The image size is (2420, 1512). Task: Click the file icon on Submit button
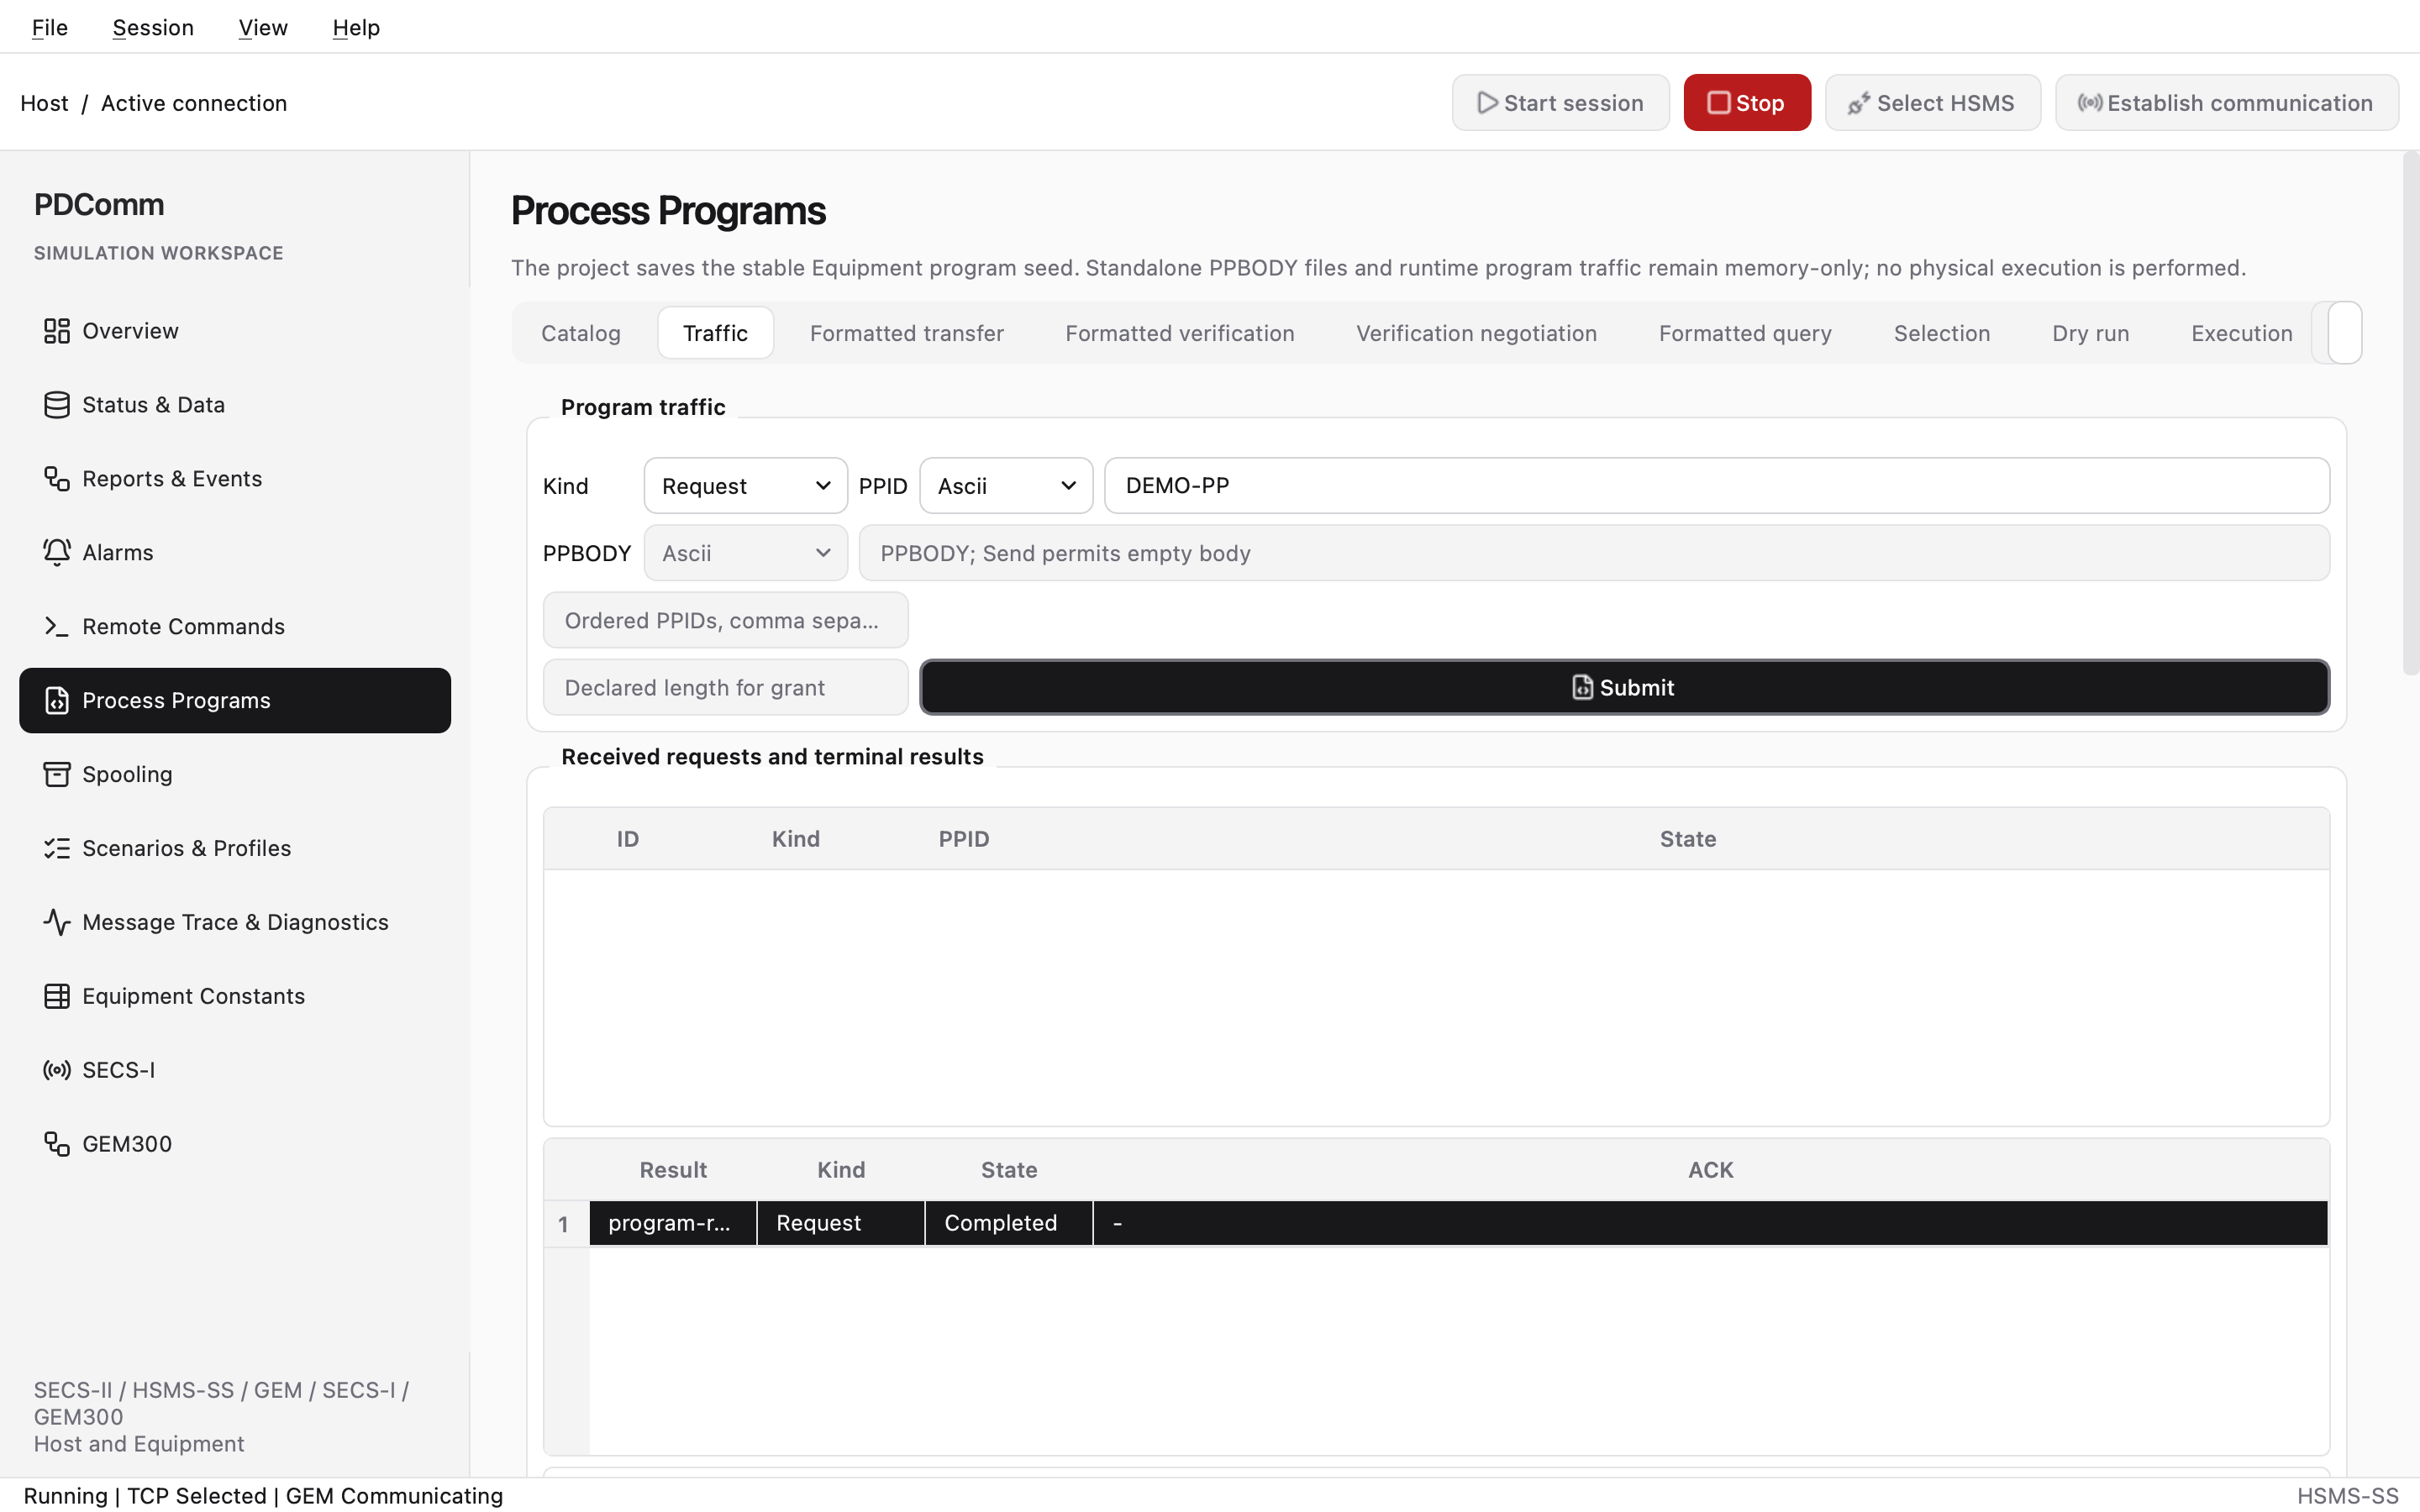1582,688
